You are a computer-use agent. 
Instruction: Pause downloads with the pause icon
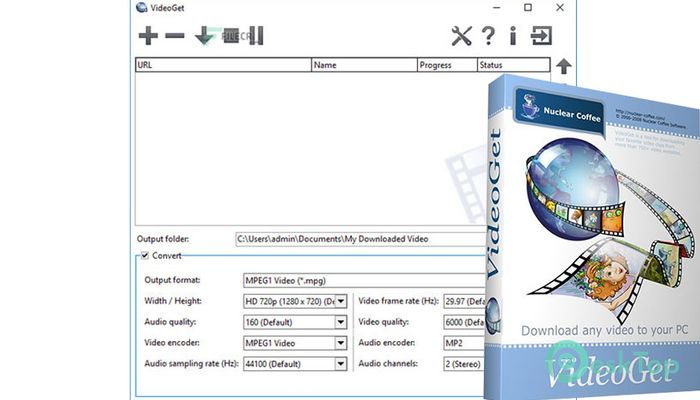tap(256, 36)
